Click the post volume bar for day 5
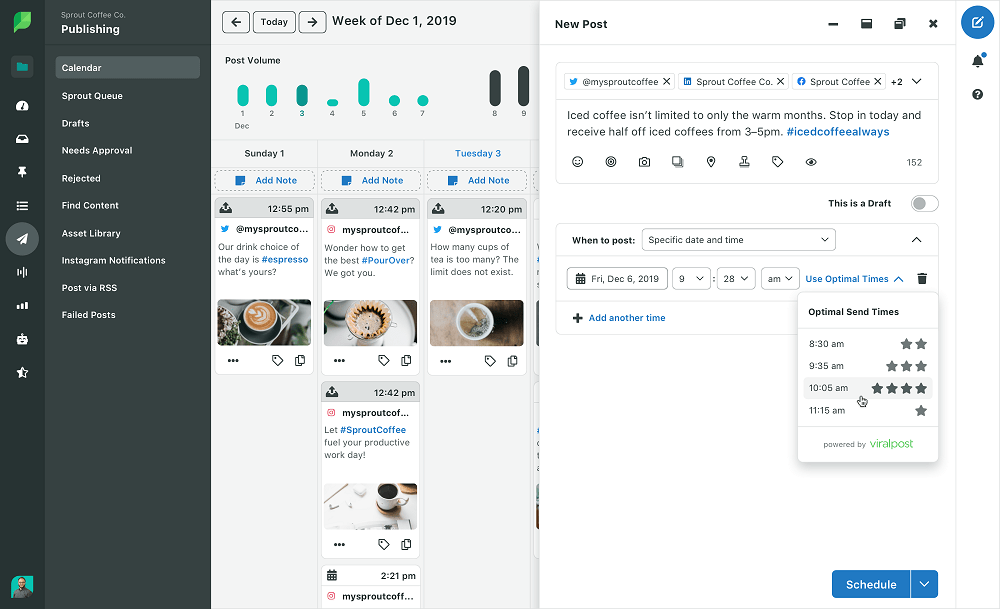This screenshot has height=609, width=1000. (x=364, y=92)
